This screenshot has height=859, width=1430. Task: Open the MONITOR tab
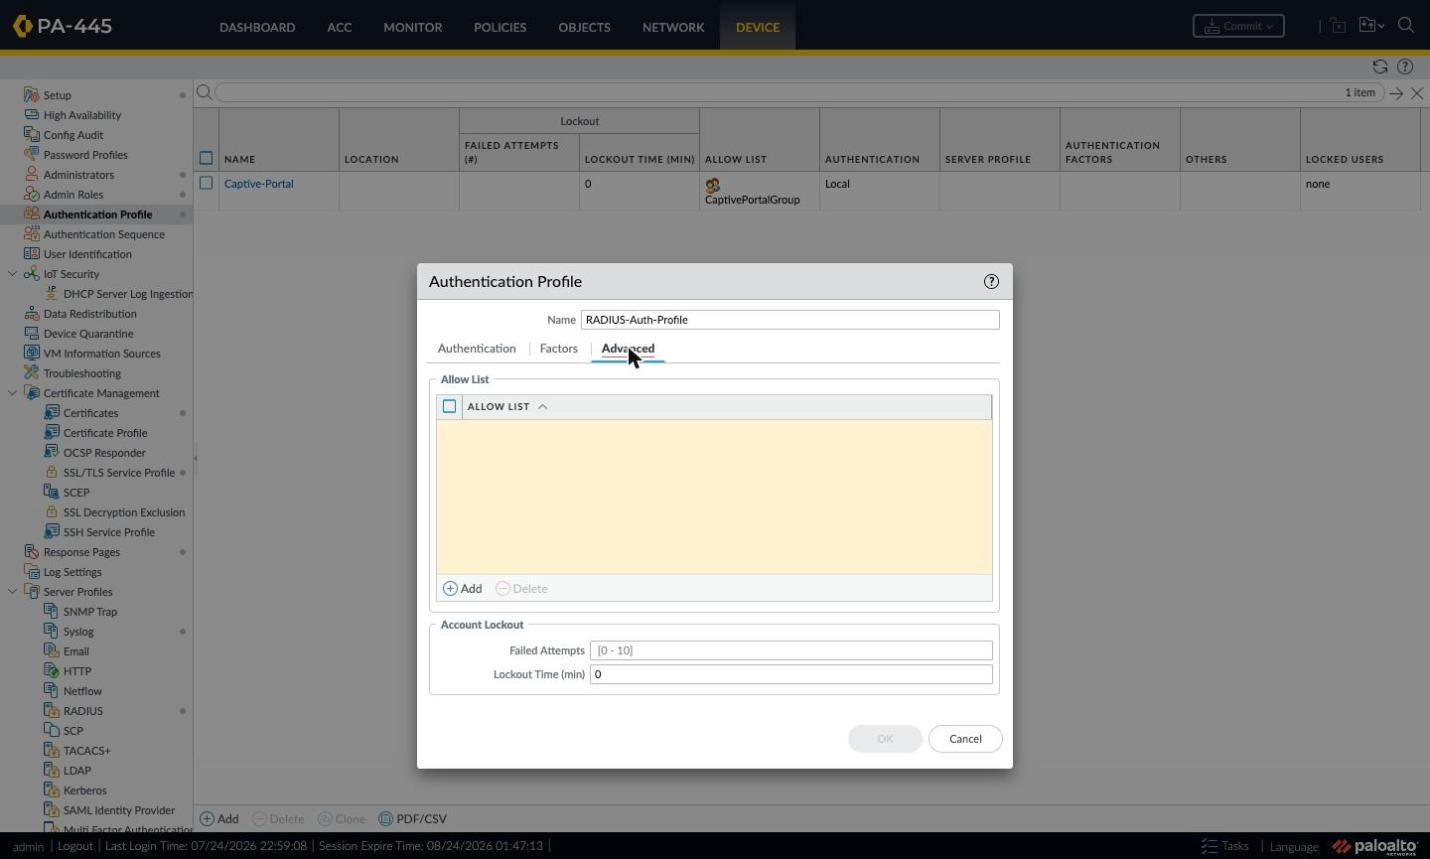tap(413, 27)
